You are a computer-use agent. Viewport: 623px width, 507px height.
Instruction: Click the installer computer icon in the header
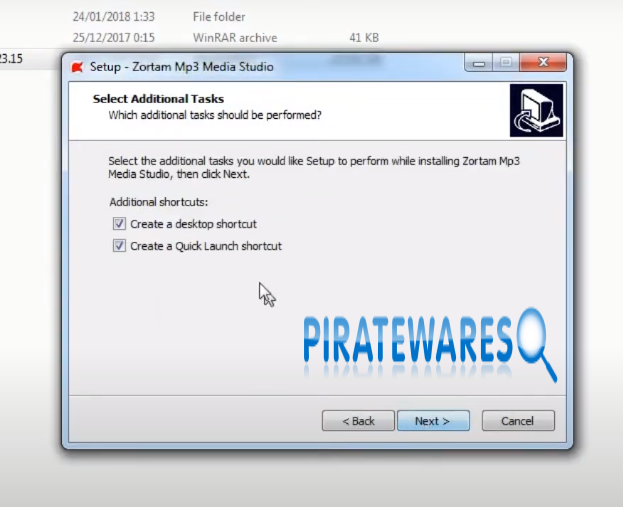[536, 110]
